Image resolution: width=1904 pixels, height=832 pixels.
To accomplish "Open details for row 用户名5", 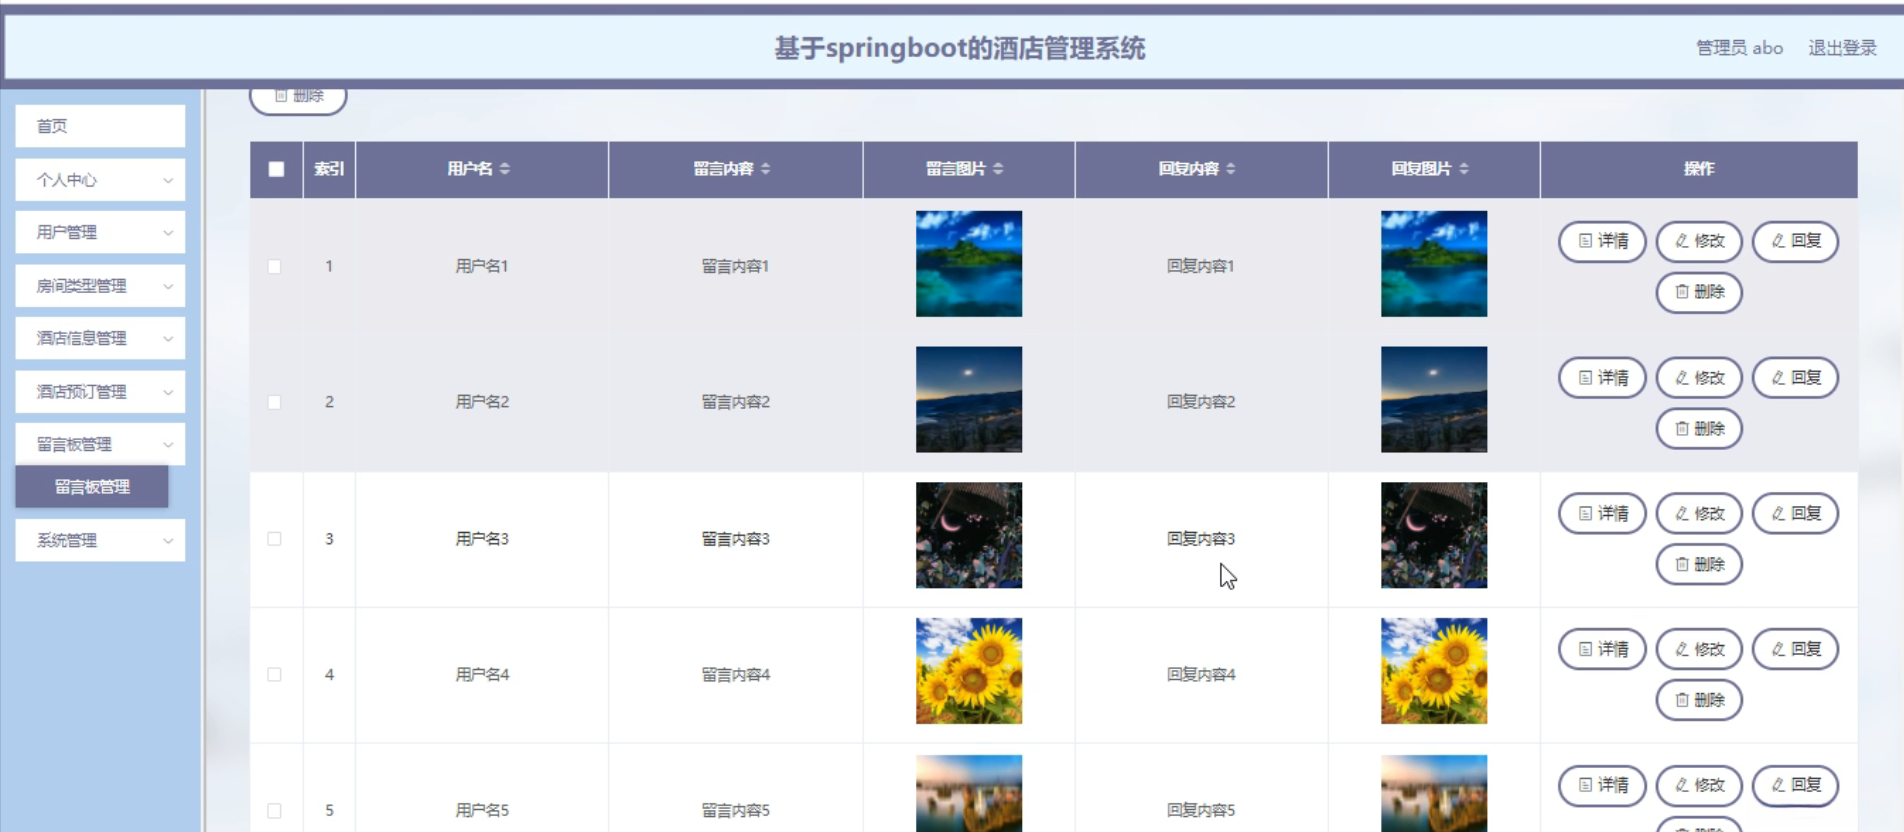I will [x=1602, y=786].
